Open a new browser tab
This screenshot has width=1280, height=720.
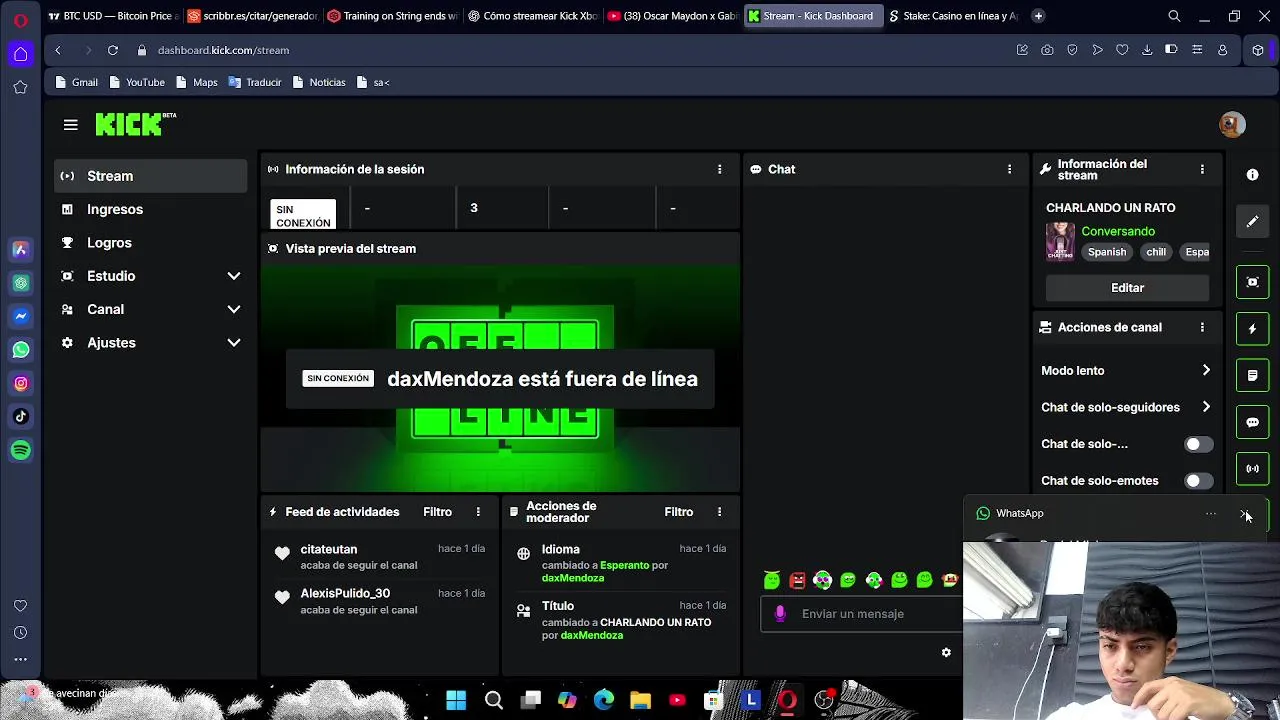(1038, 16)
